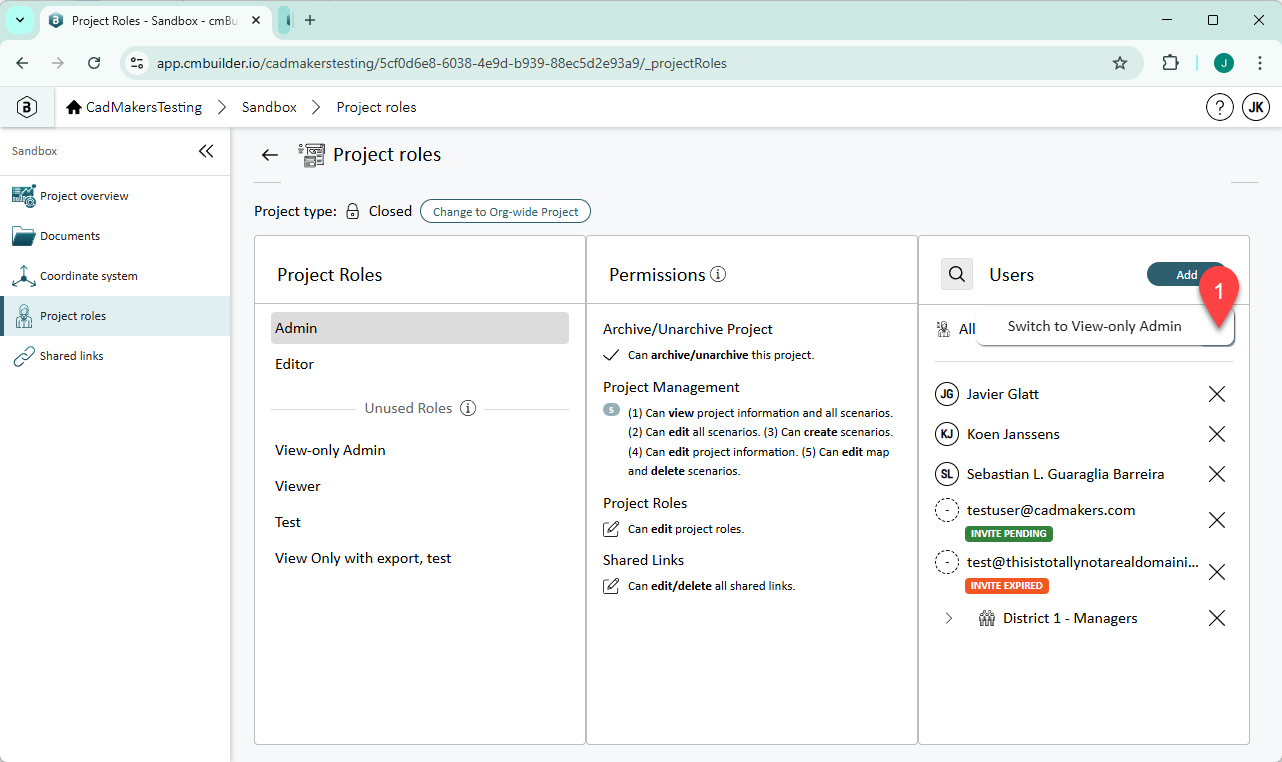1282x762 pixels.
Task: Open the Chrome profile J avatar
Action: tap(1224, 63)
